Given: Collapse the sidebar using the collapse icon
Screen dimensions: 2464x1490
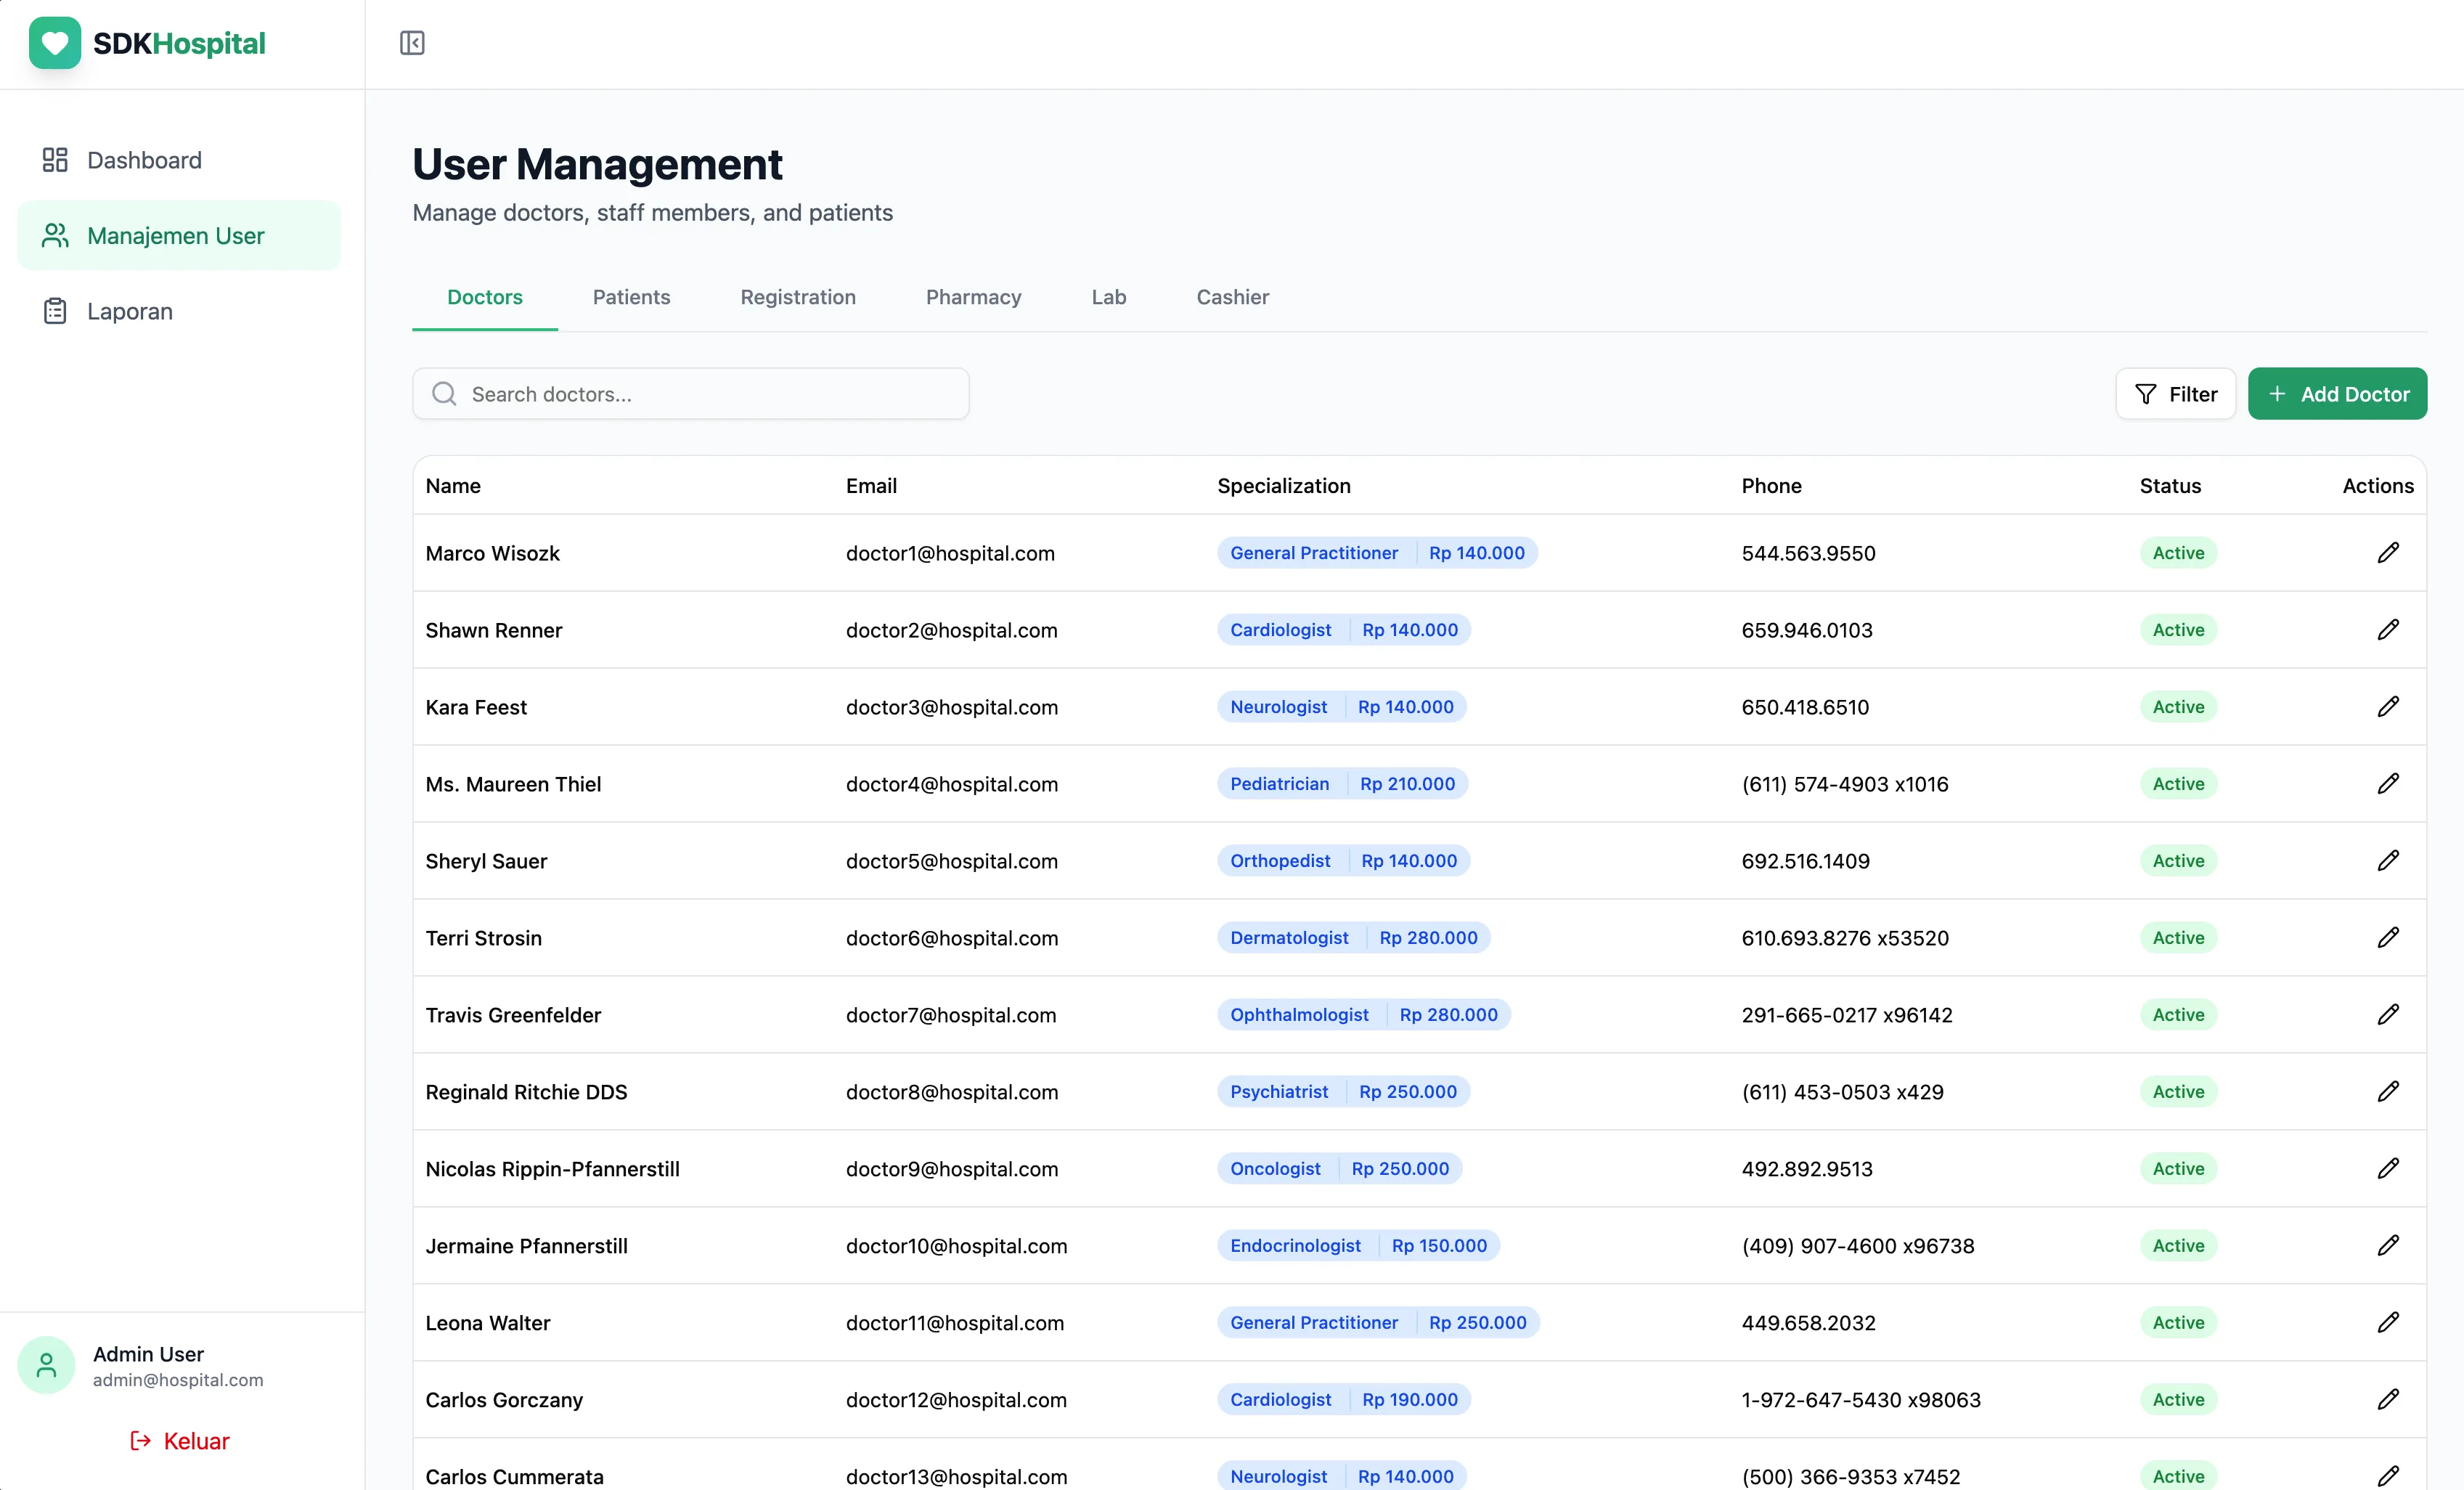Looking at the screenshot, I should [x=412, y=43].
